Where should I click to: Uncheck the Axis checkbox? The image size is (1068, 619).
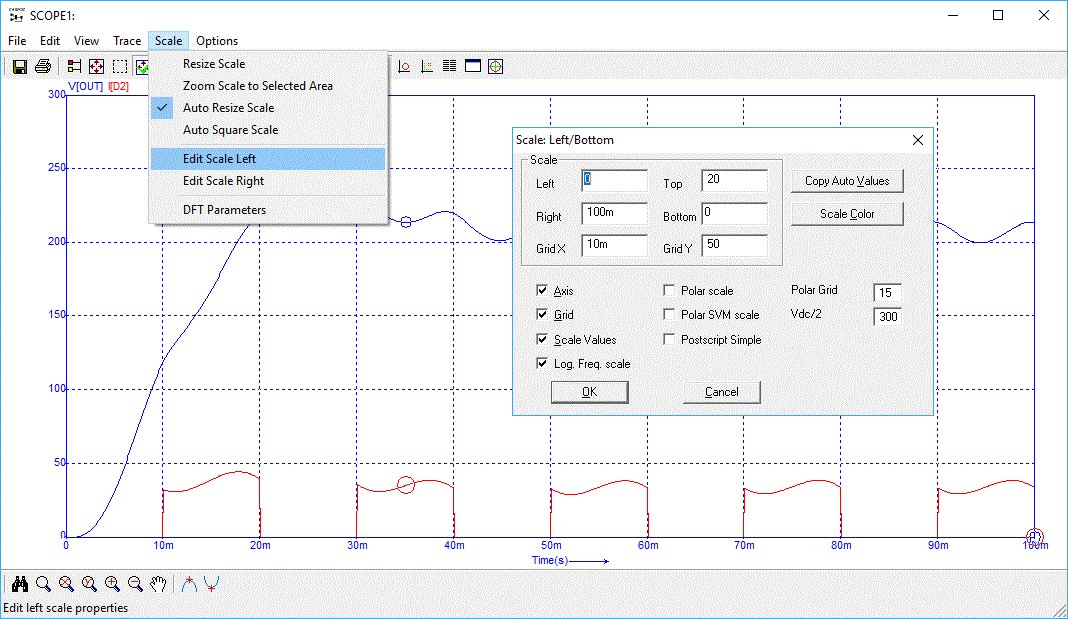541,290
